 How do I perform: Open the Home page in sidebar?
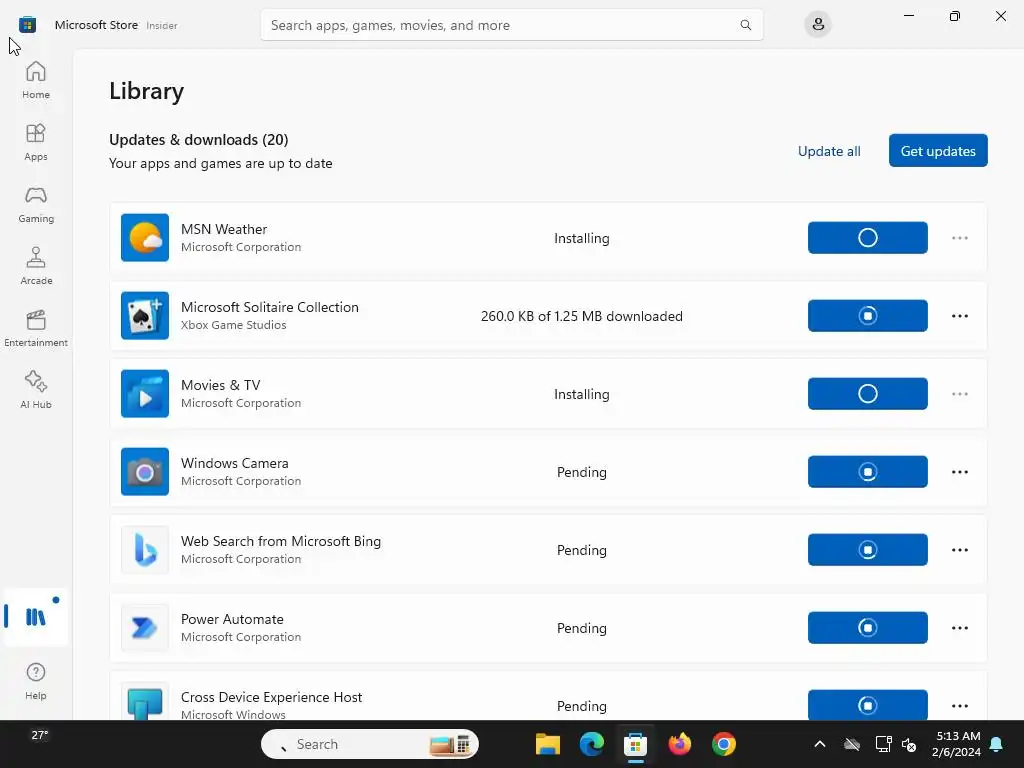click(36, 80)
